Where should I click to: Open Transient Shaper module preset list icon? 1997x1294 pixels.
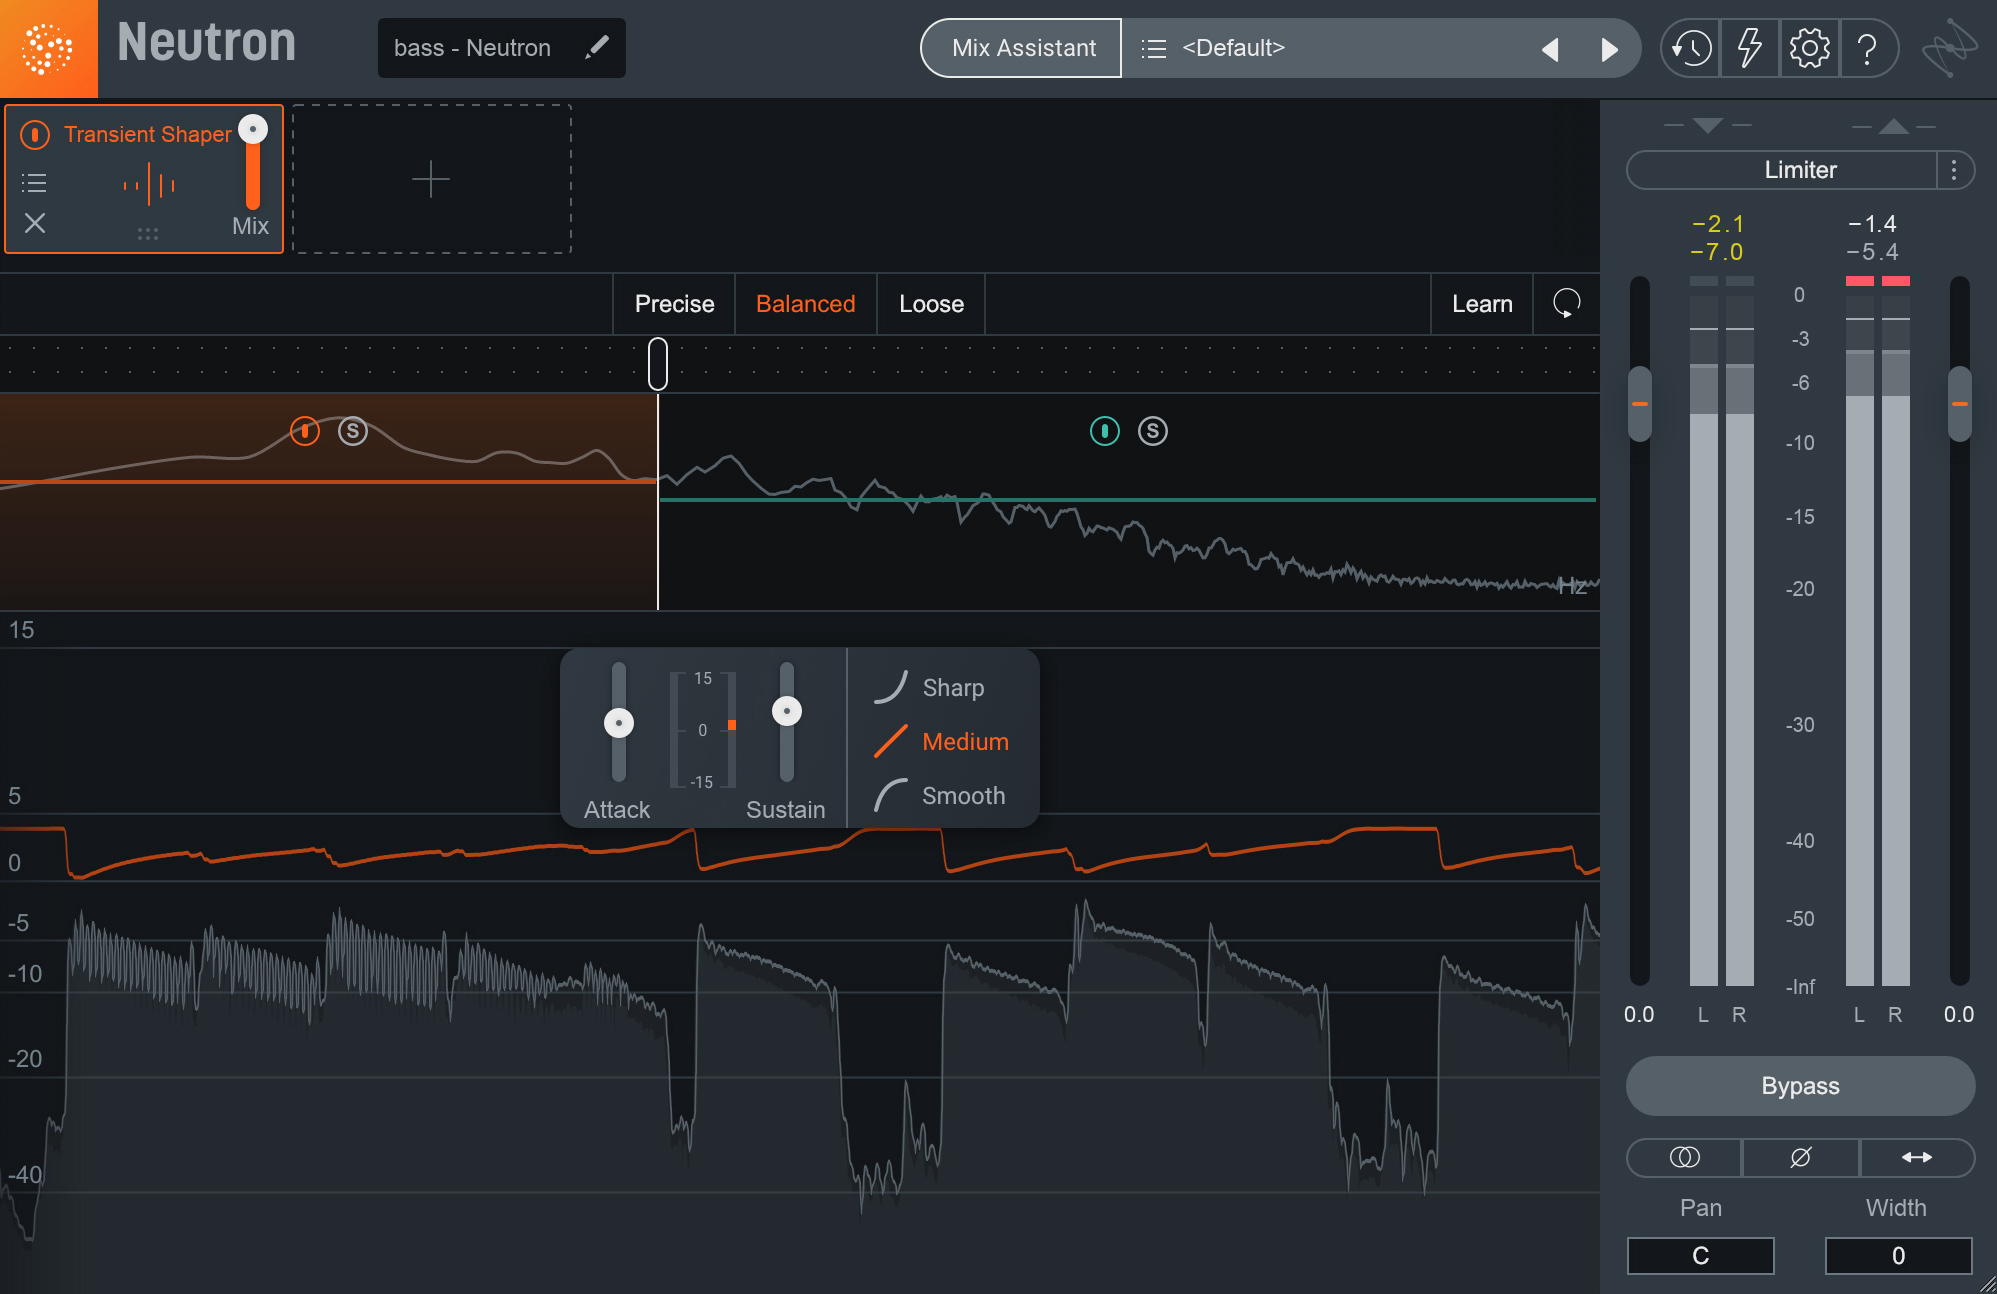pos(34,183)
